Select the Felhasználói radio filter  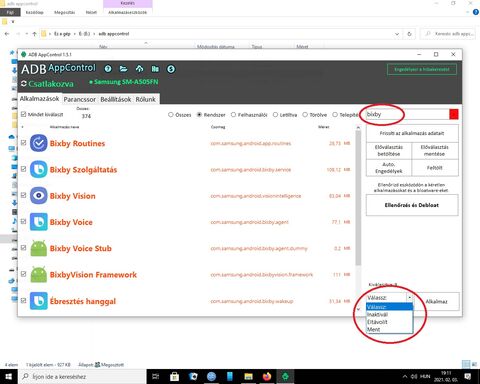(x=233, y=115)
